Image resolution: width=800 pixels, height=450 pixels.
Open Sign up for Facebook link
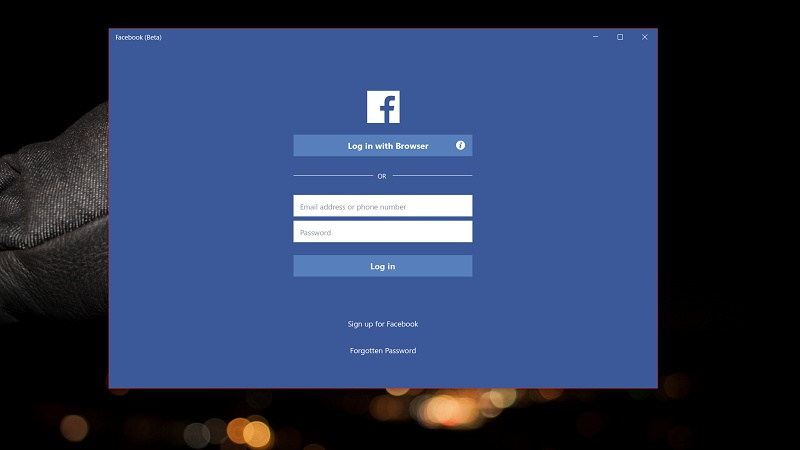pos(383,324)
